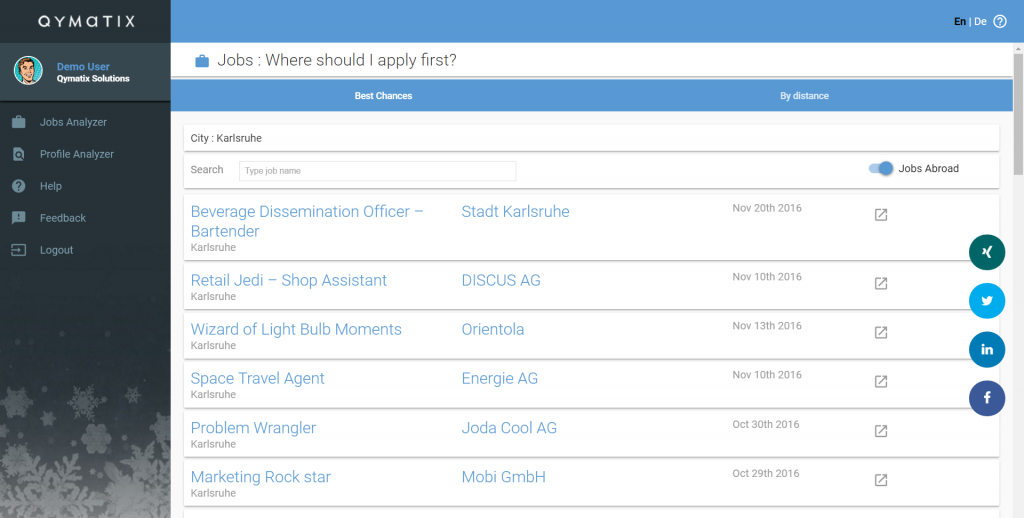Open Help from the sidebar menu

coord(50,186)
